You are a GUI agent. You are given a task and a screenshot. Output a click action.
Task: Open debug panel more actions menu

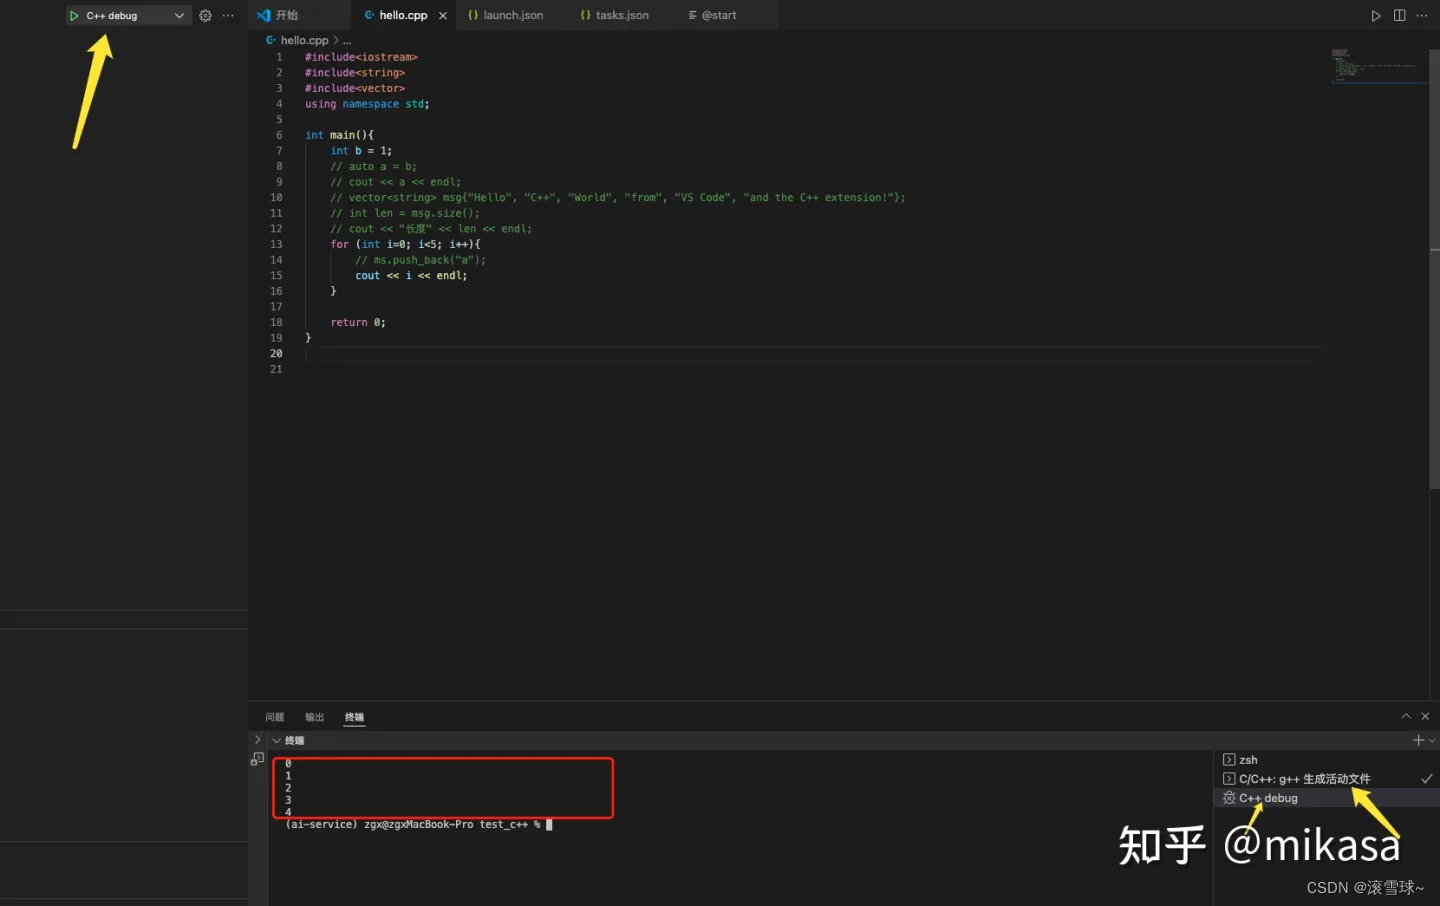pyautogui.click(x=229, y=16)
